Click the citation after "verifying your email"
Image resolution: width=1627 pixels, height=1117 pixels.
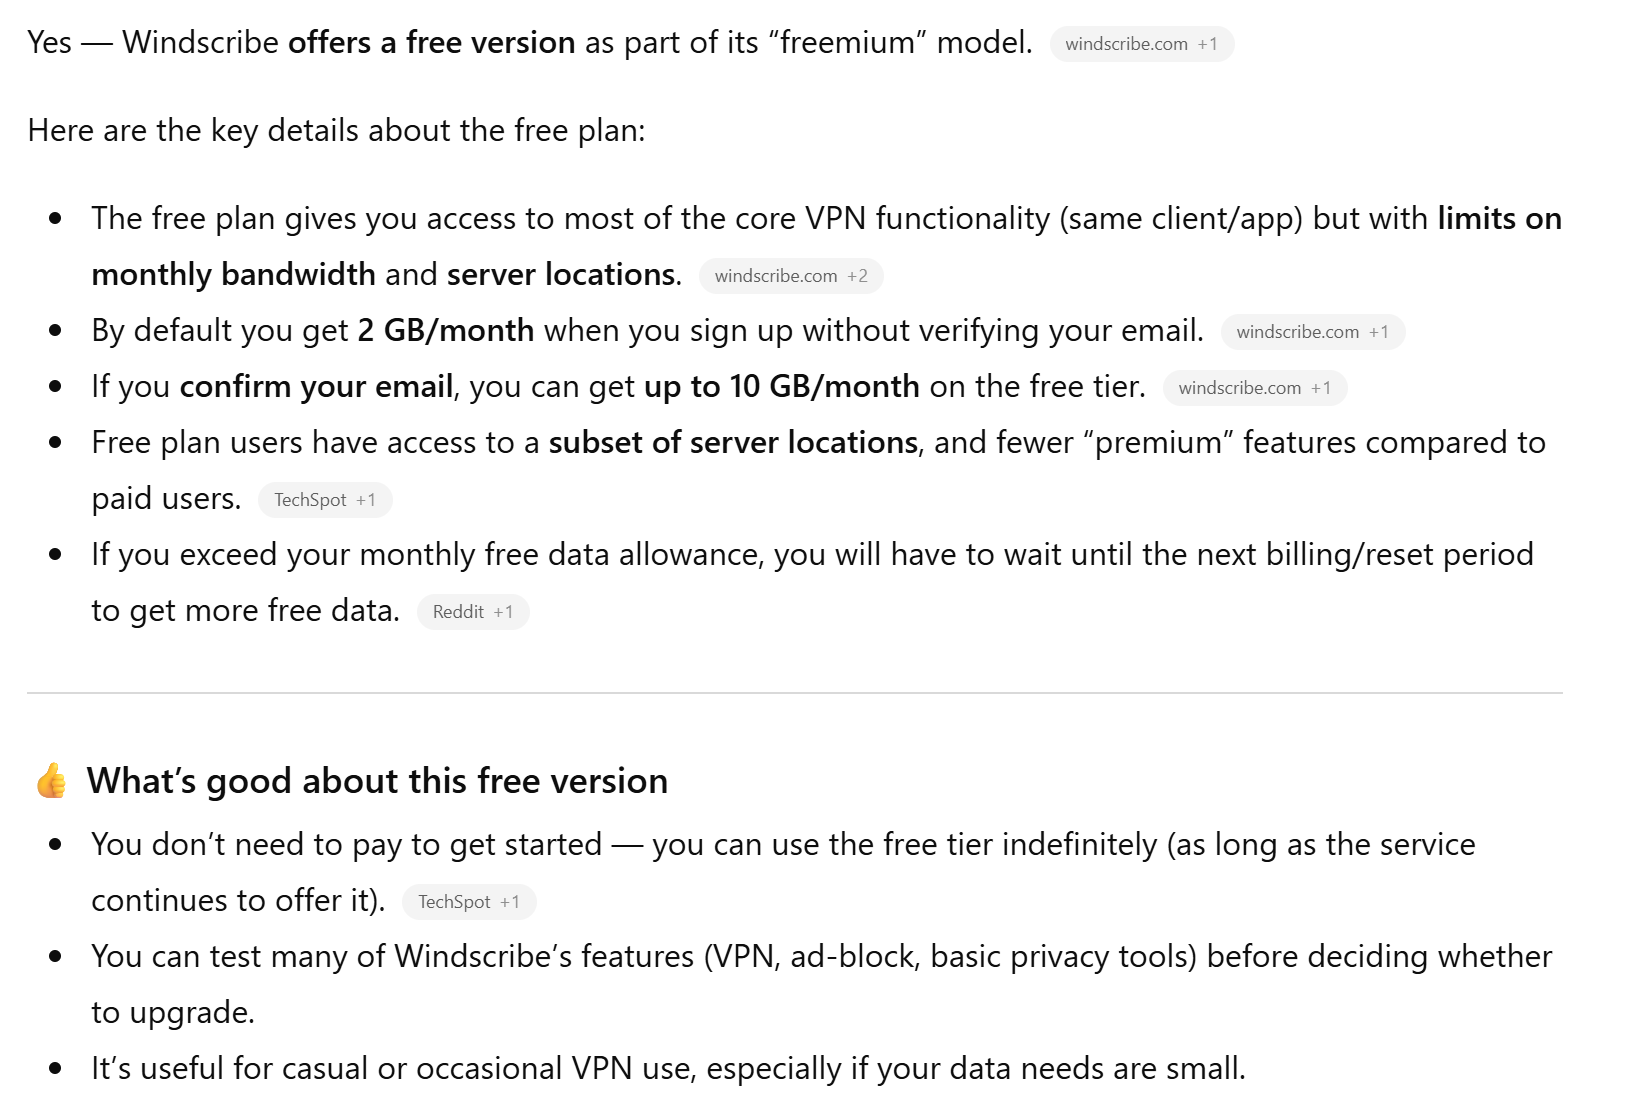tap(1312, 332)
